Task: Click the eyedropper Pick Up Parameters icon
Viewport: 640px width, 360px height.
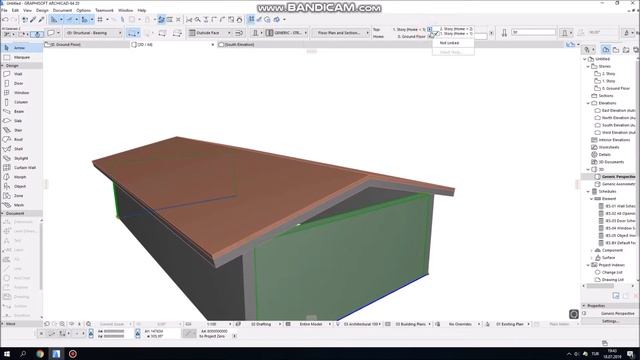Action: (33, 20)
